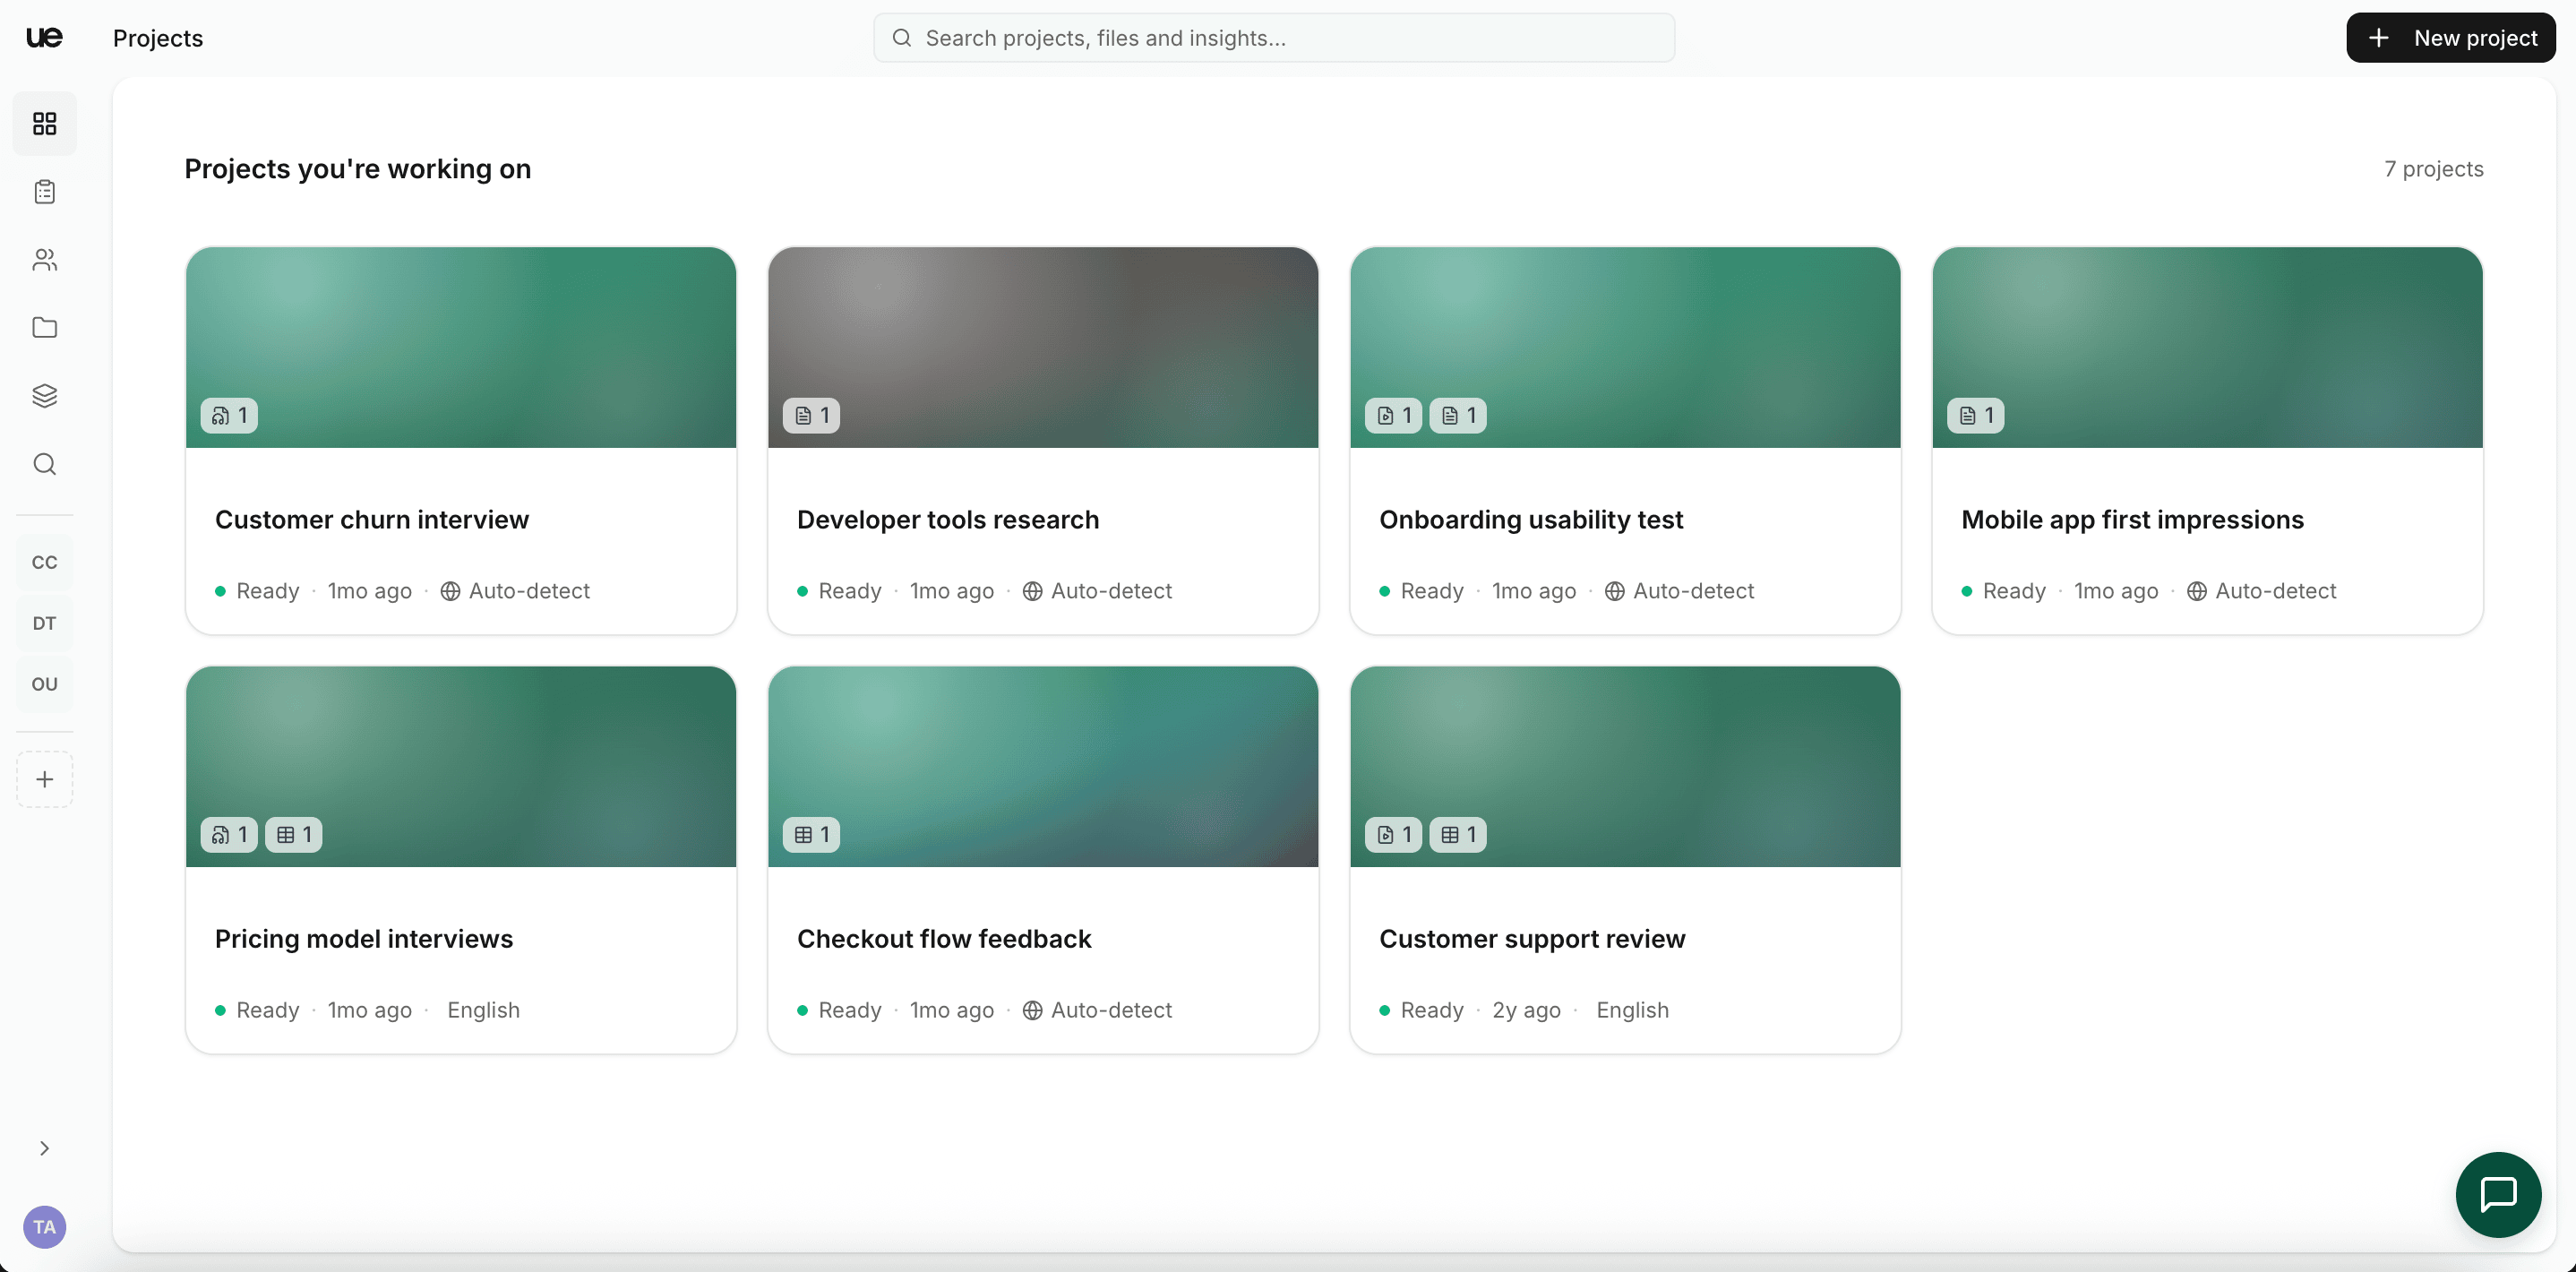Click the Projects you're working on heading
Image resolution: width=2576 pixels, height=1272 pixels.
click(x=357, y=169)
